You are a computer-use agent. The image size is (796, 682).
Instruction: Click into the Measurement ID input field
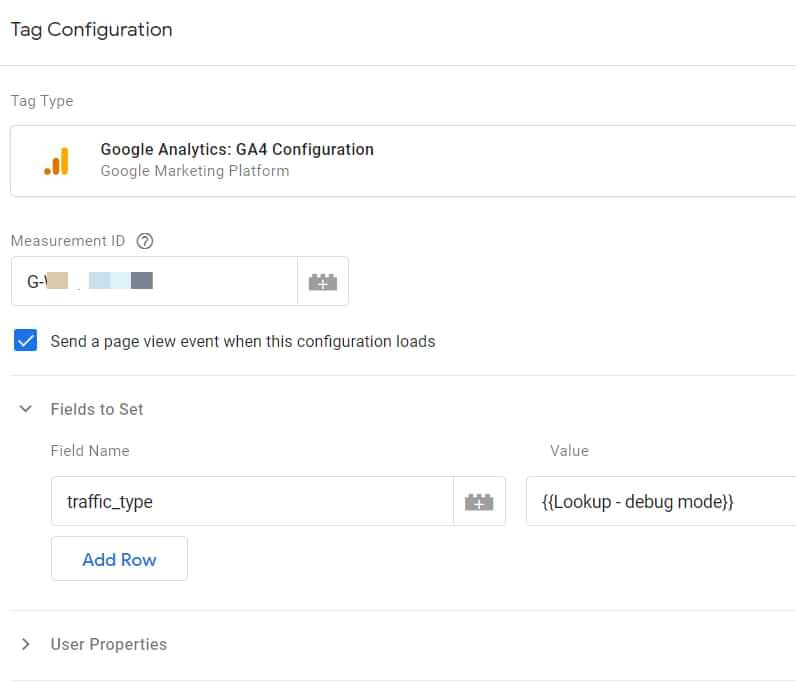(x=155, y=282)
